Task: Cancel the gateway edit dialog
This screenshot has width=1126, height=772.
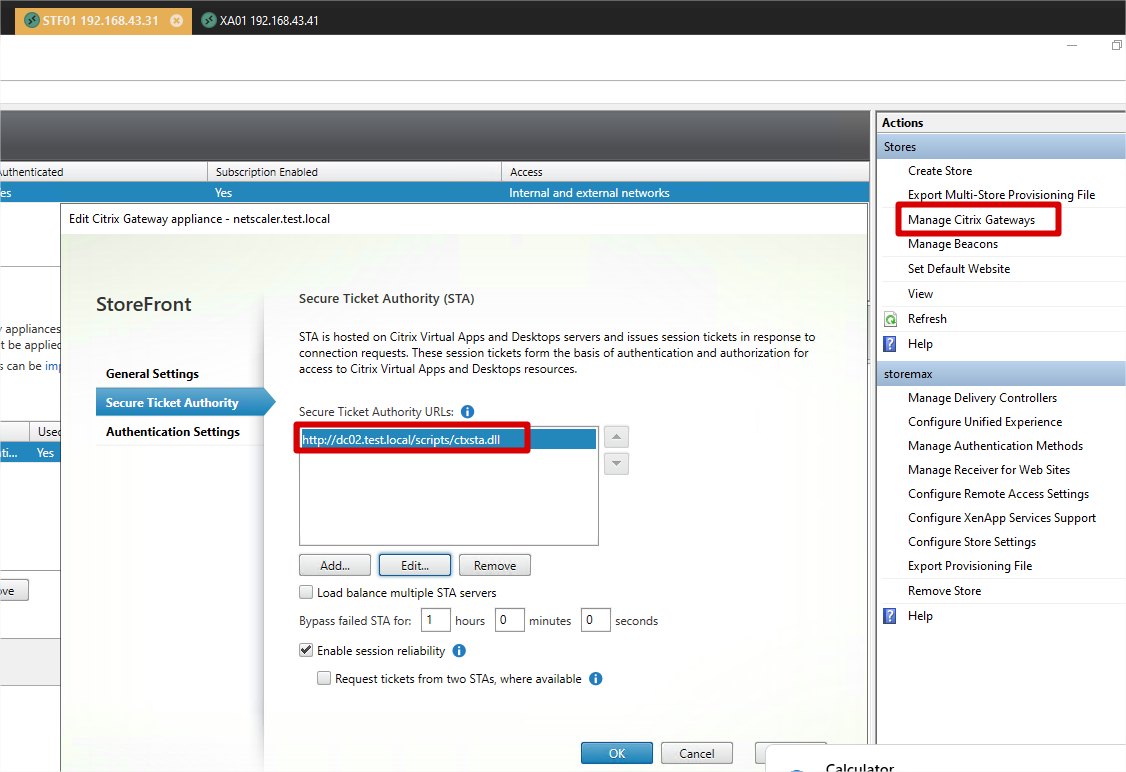Action: [x=697, y=753]
